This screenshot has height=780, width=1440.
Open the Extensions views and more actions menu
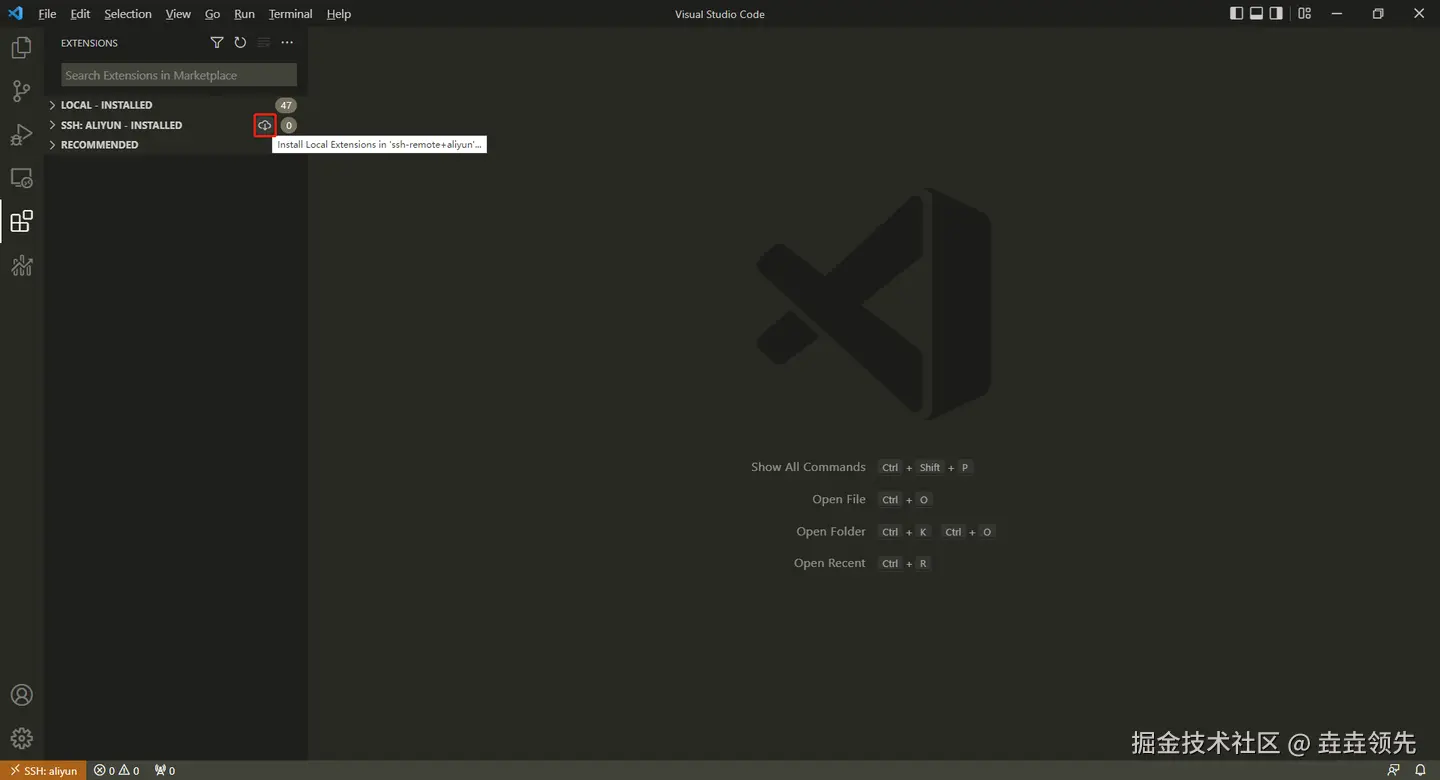point(287,42)
